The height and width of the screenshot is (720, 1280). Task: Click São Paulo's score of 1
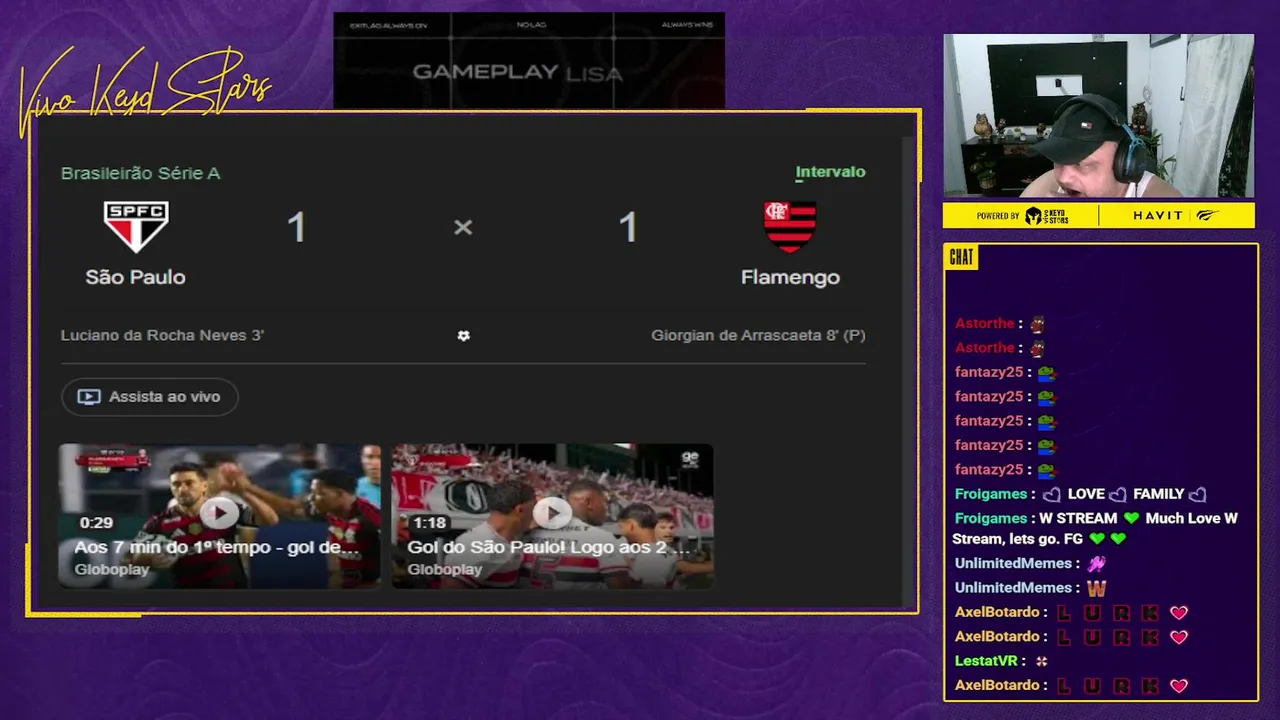(x=296, y=228)
